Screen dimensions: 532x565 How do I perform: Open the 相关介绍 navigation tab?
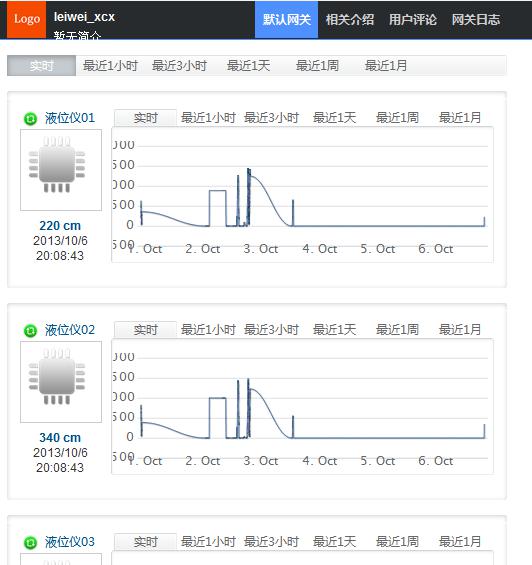[x=350, y=19]
